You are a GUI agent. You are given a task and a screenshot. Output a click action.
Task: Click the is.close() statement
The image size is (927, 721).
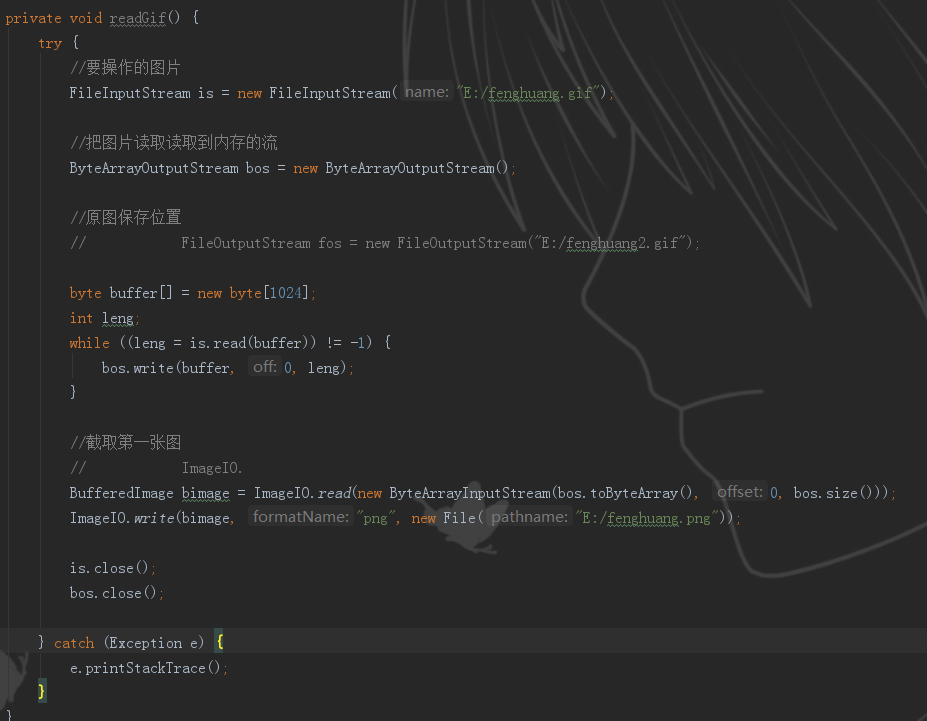[x=113, y=568]
